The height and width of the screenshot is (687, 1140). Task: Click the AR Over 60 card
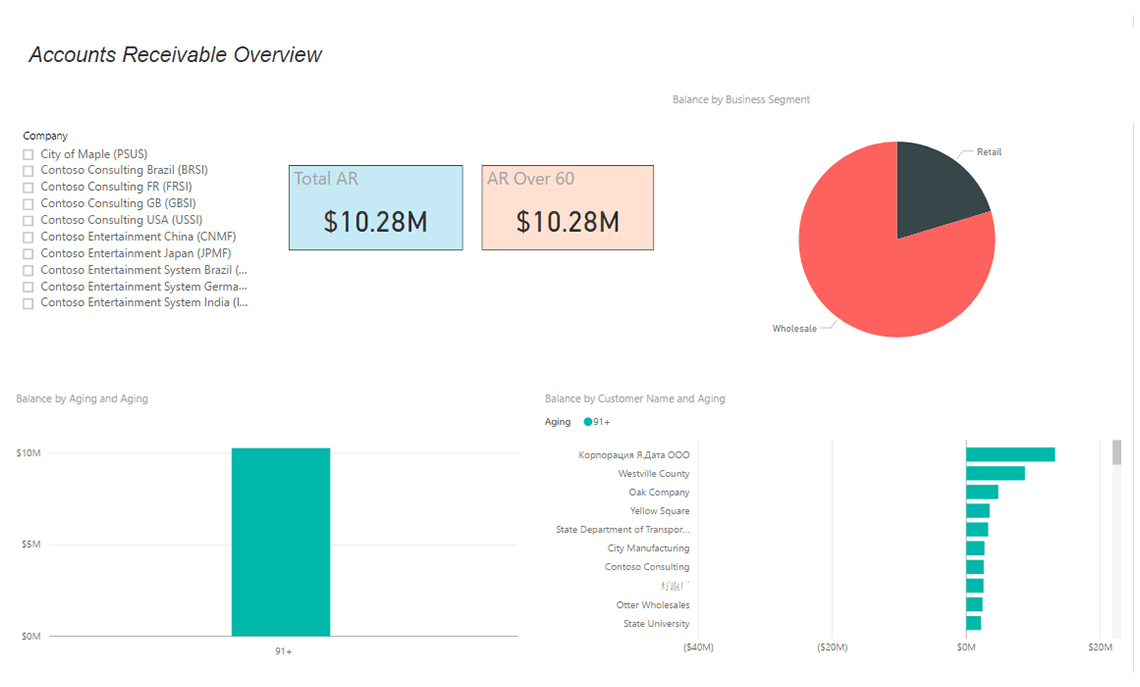click(x=568, y=208)
